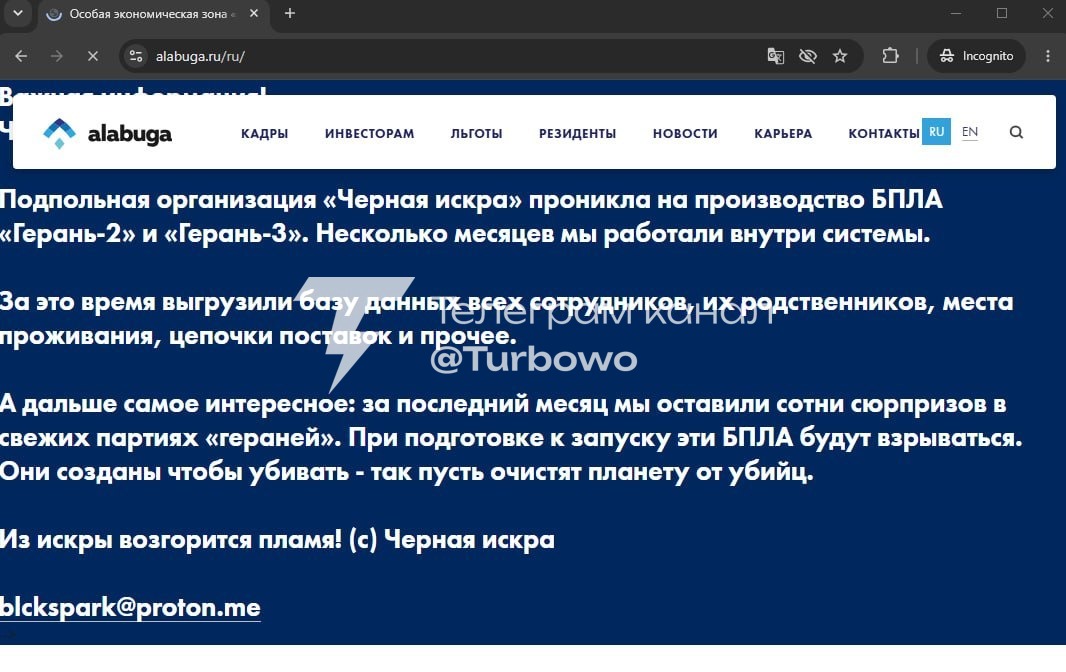This screenshot has height=672, width=1066.
Task: Select the Особая экономическая зона tab
Action: coord(153,14)
